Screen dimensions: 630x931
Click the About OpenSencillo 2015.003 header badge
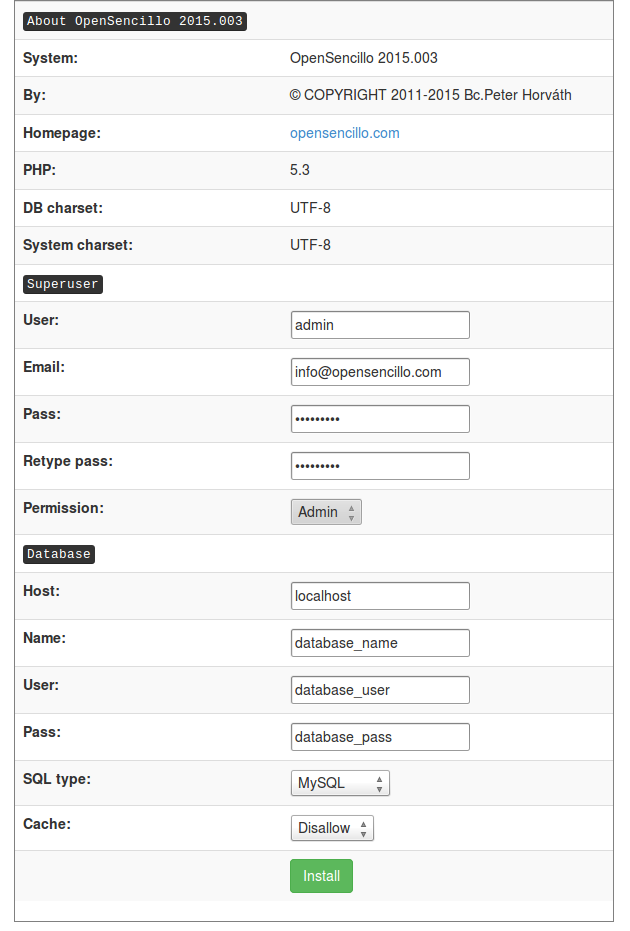pyautogui.click(x=135, y=21)
